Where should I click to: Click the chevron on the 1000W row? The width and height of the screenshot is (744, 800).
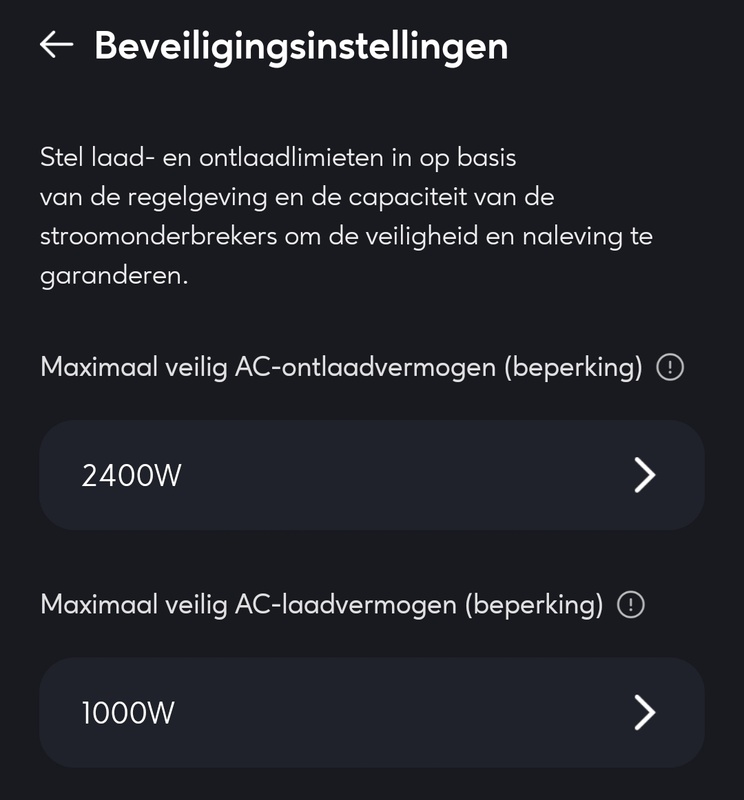(x=645, y=713)
